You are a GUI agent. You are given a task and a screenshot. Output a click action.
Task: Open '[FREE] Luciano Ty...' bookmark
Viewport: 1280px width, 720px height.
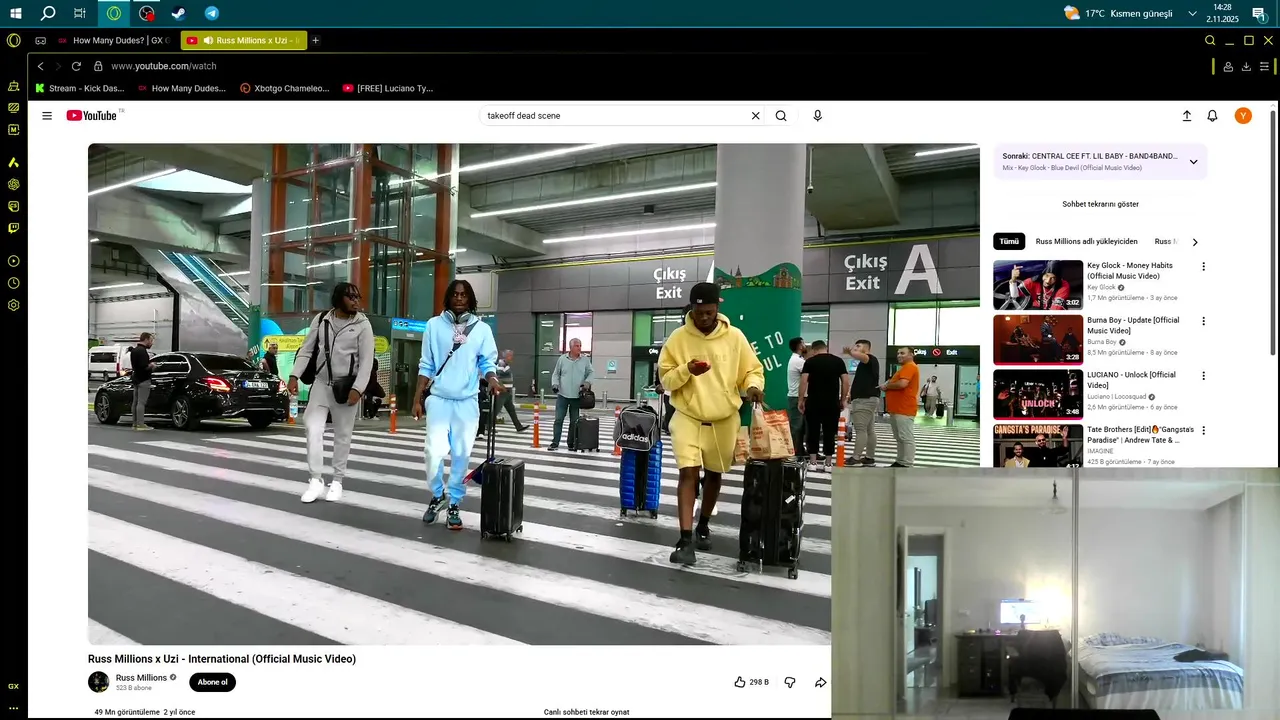[387, 88]
